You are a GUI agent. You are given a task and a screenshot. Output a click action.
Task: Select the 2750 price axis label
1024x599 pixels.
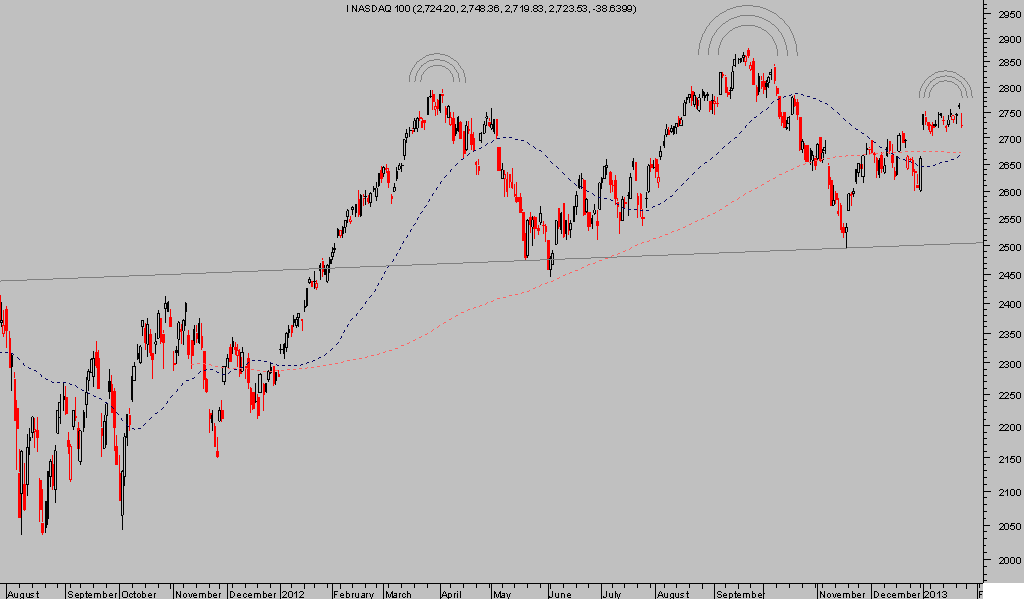1001,114
